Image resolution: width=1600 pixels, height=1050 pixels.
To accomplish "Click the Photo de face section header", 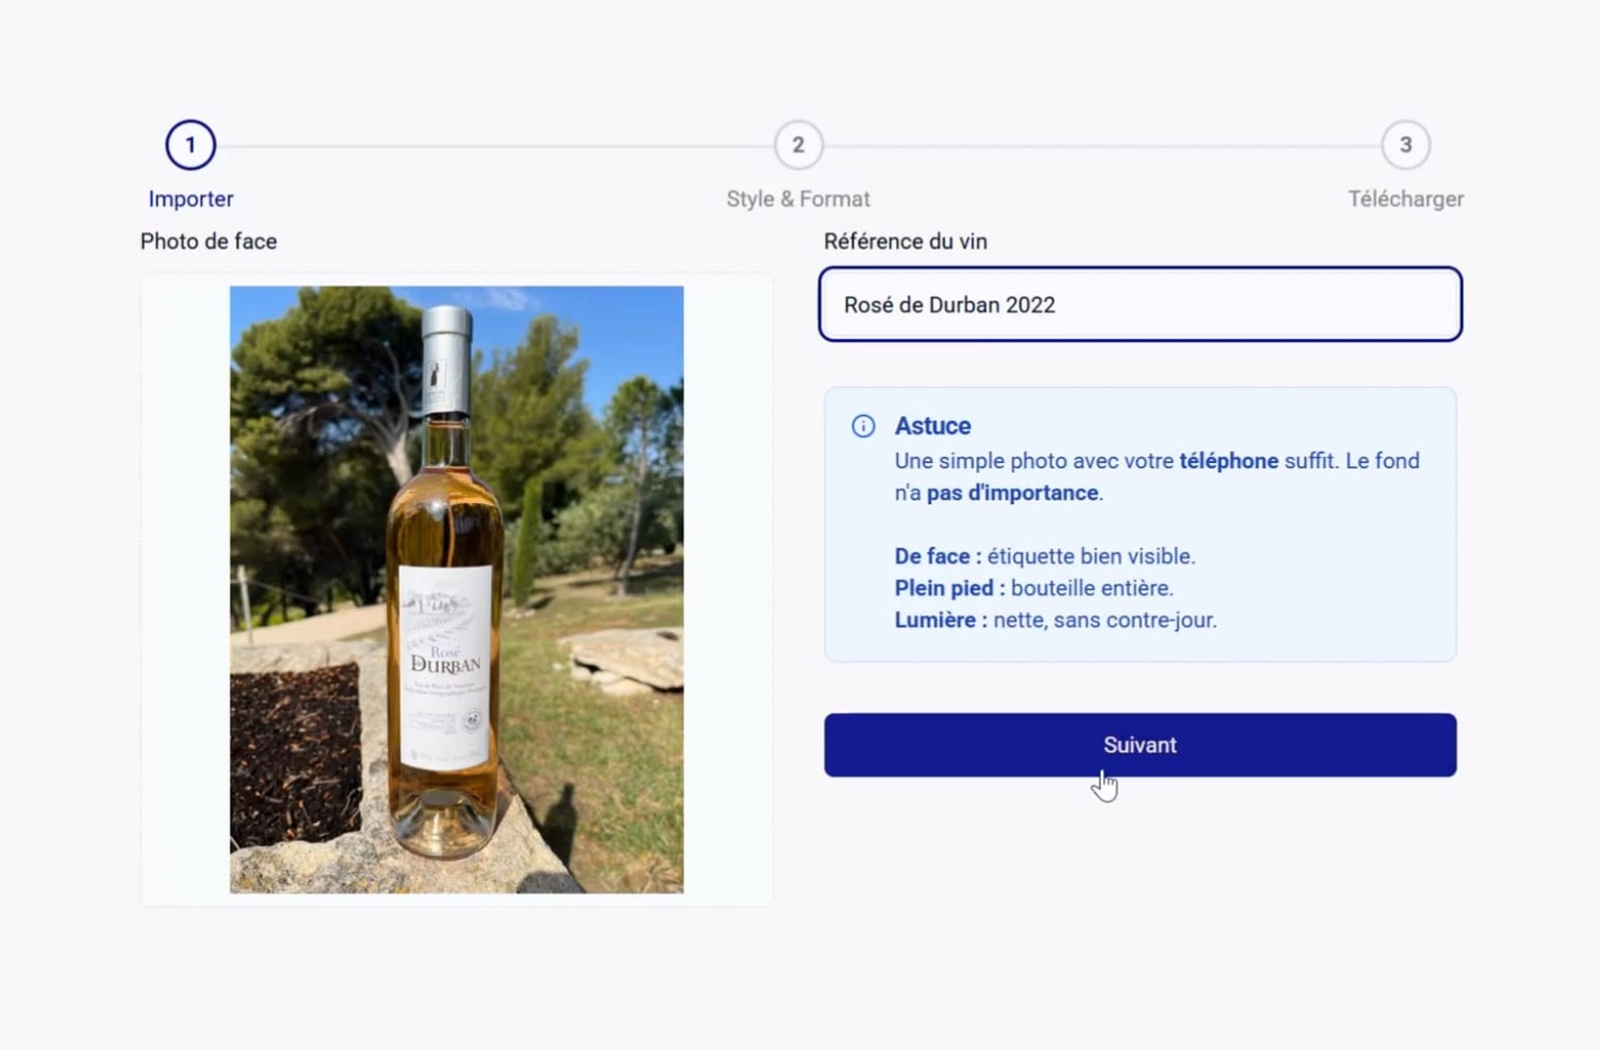I will click(x=208, y=241).
